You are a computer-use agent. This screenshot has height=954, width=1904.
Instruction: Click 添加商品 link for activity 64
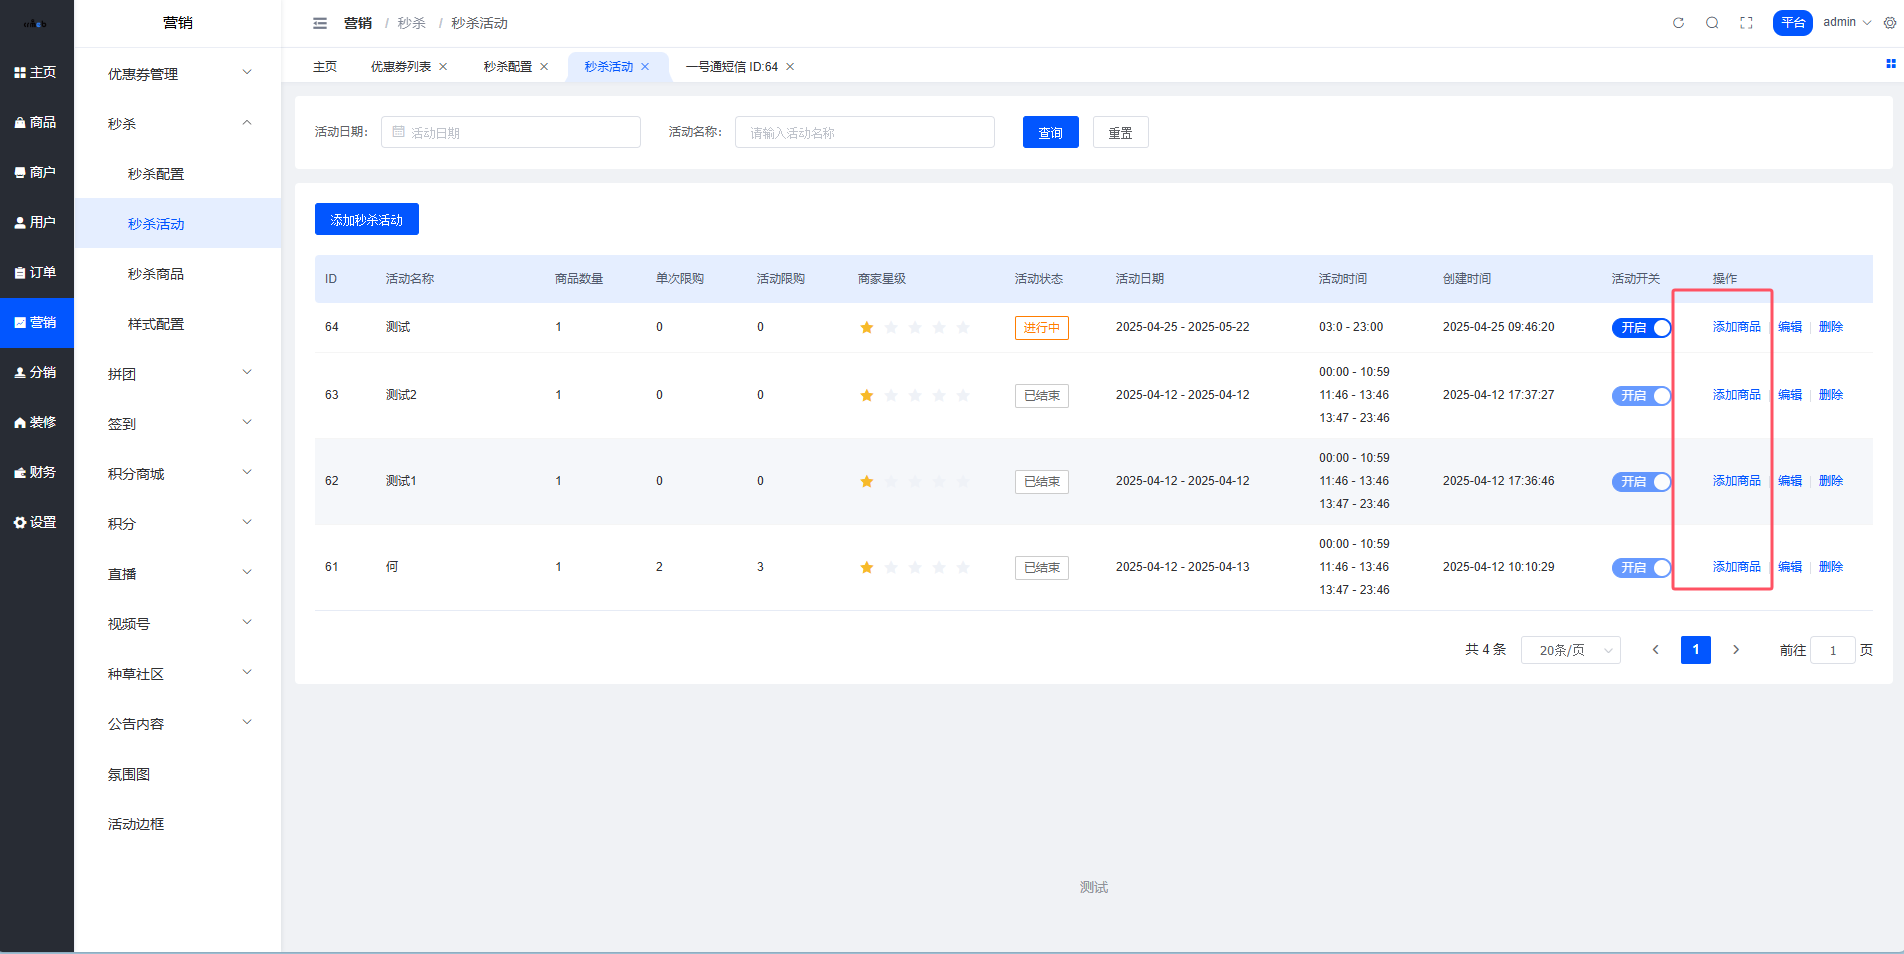[x=1736, y=327]
